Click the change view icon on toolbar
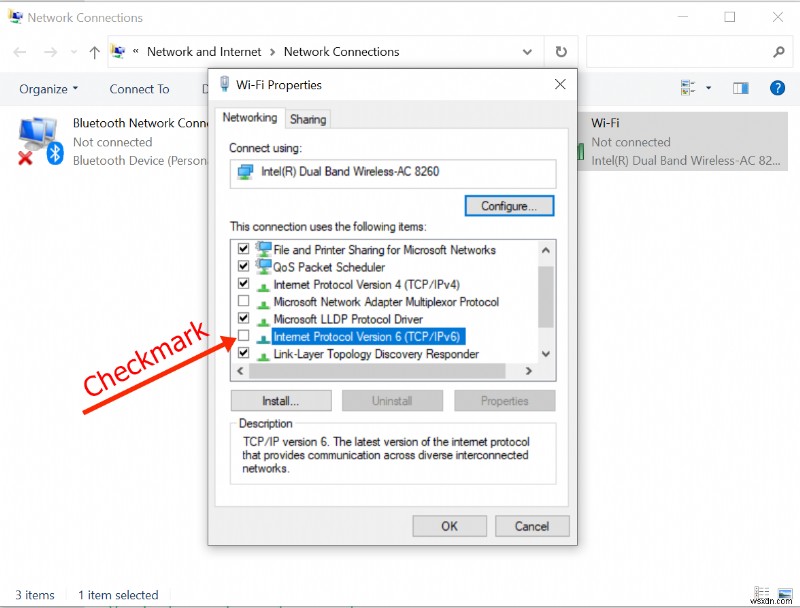 tap(685, 88)
